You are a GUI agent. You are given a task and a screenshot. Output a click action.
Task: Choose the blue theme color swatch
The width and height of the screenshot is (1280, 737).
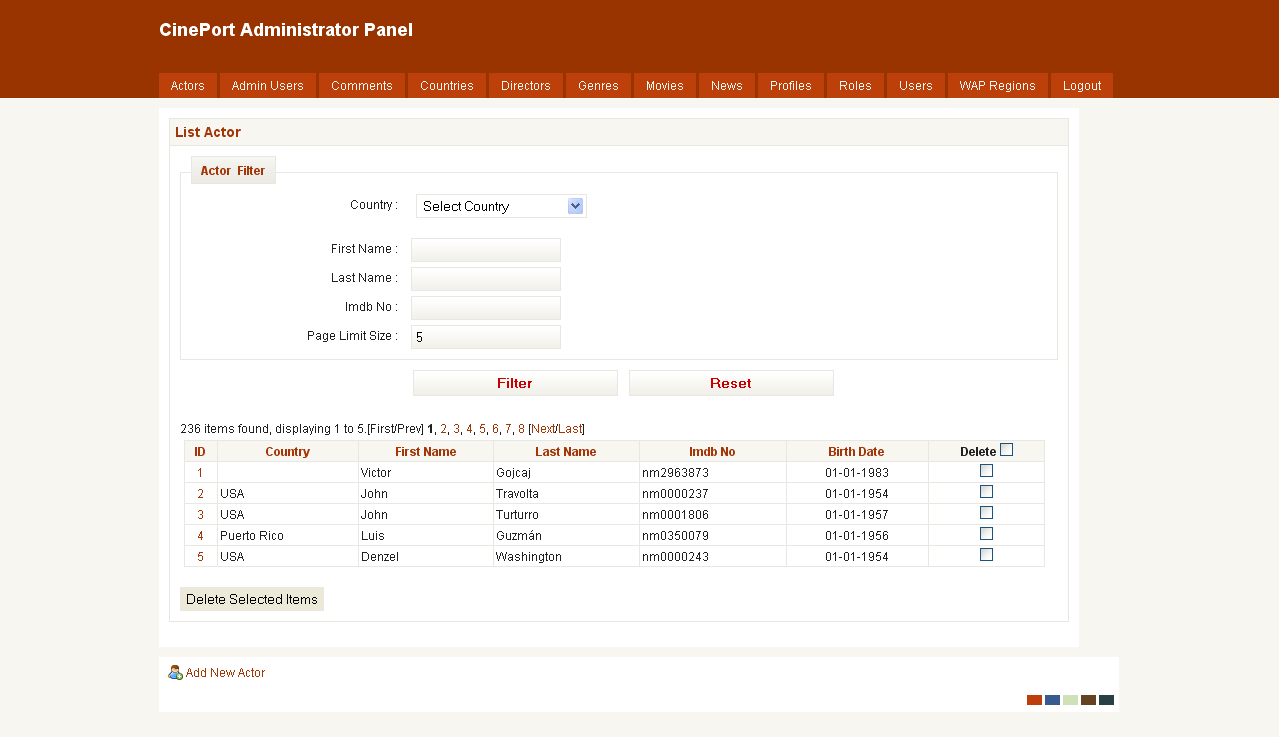tap(1052, 700)
